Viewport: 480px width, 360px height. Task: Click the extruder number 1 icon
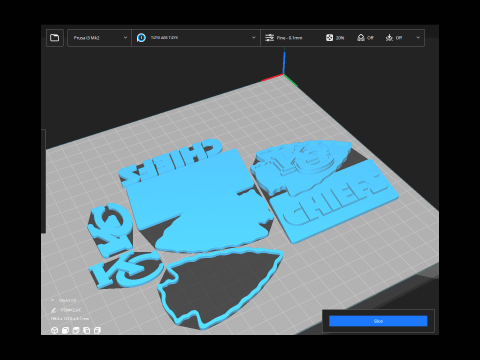[141, 38]
